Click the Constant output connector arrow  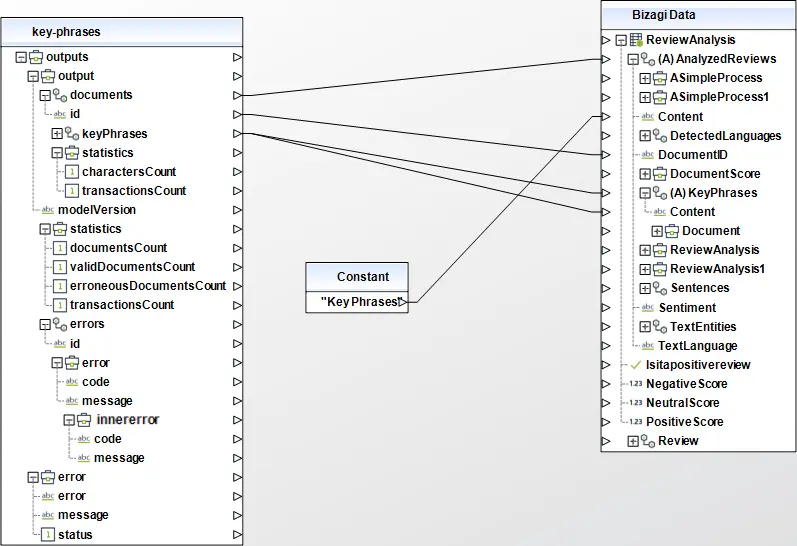click(402, 302)
